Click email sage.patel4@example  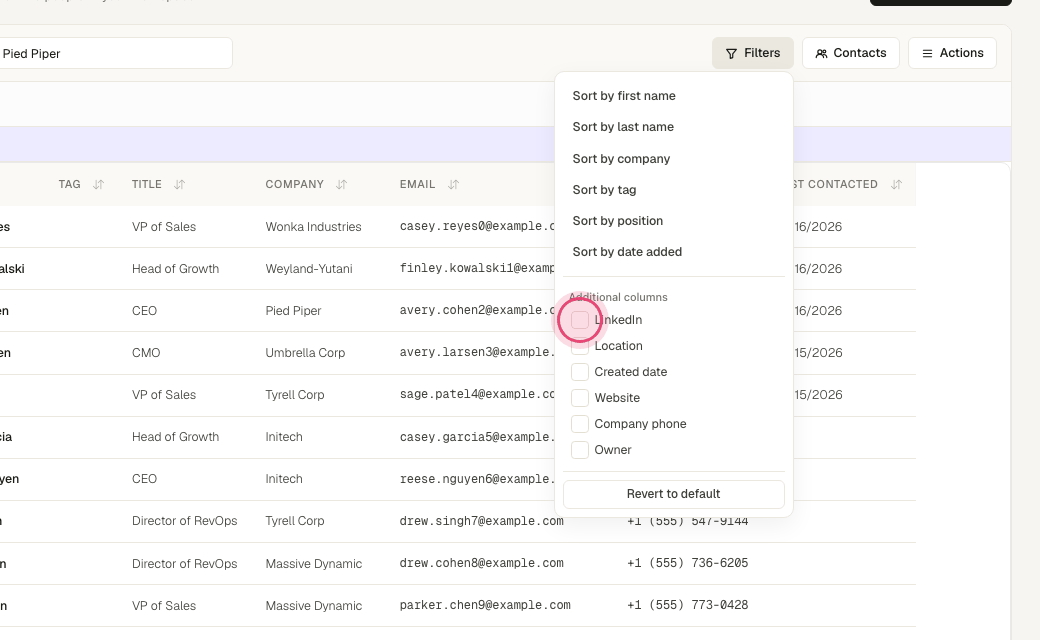(x=477, y=394)
